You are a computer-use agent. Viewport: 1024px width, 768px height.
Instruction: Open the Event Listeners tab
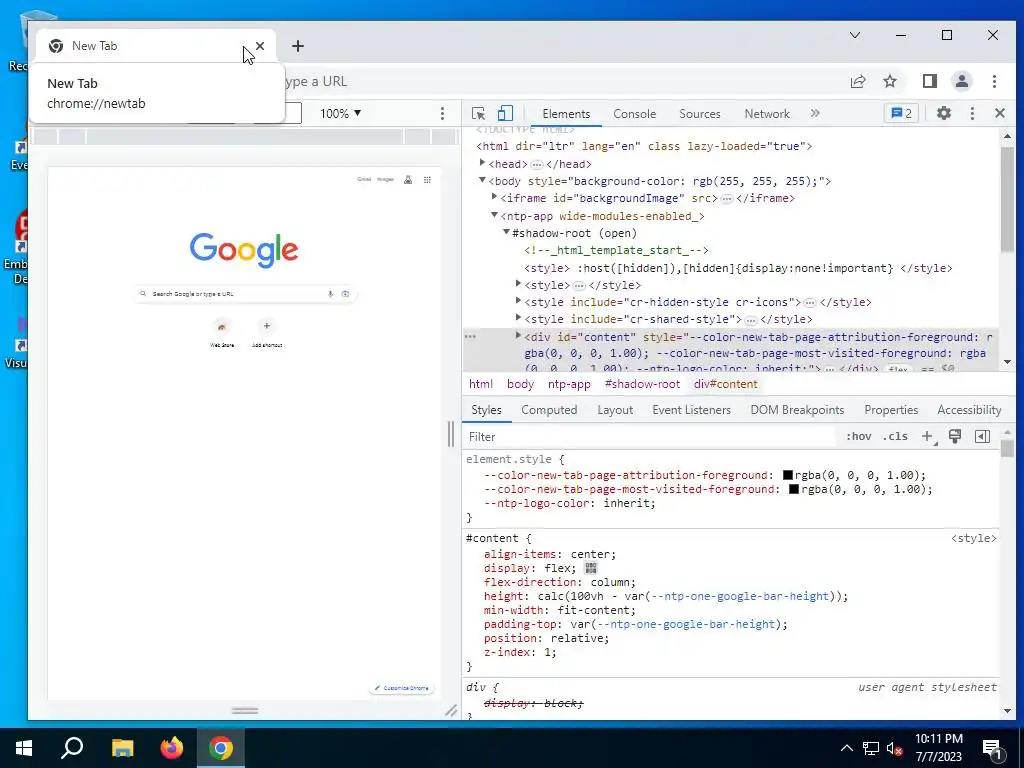[691, 409]
